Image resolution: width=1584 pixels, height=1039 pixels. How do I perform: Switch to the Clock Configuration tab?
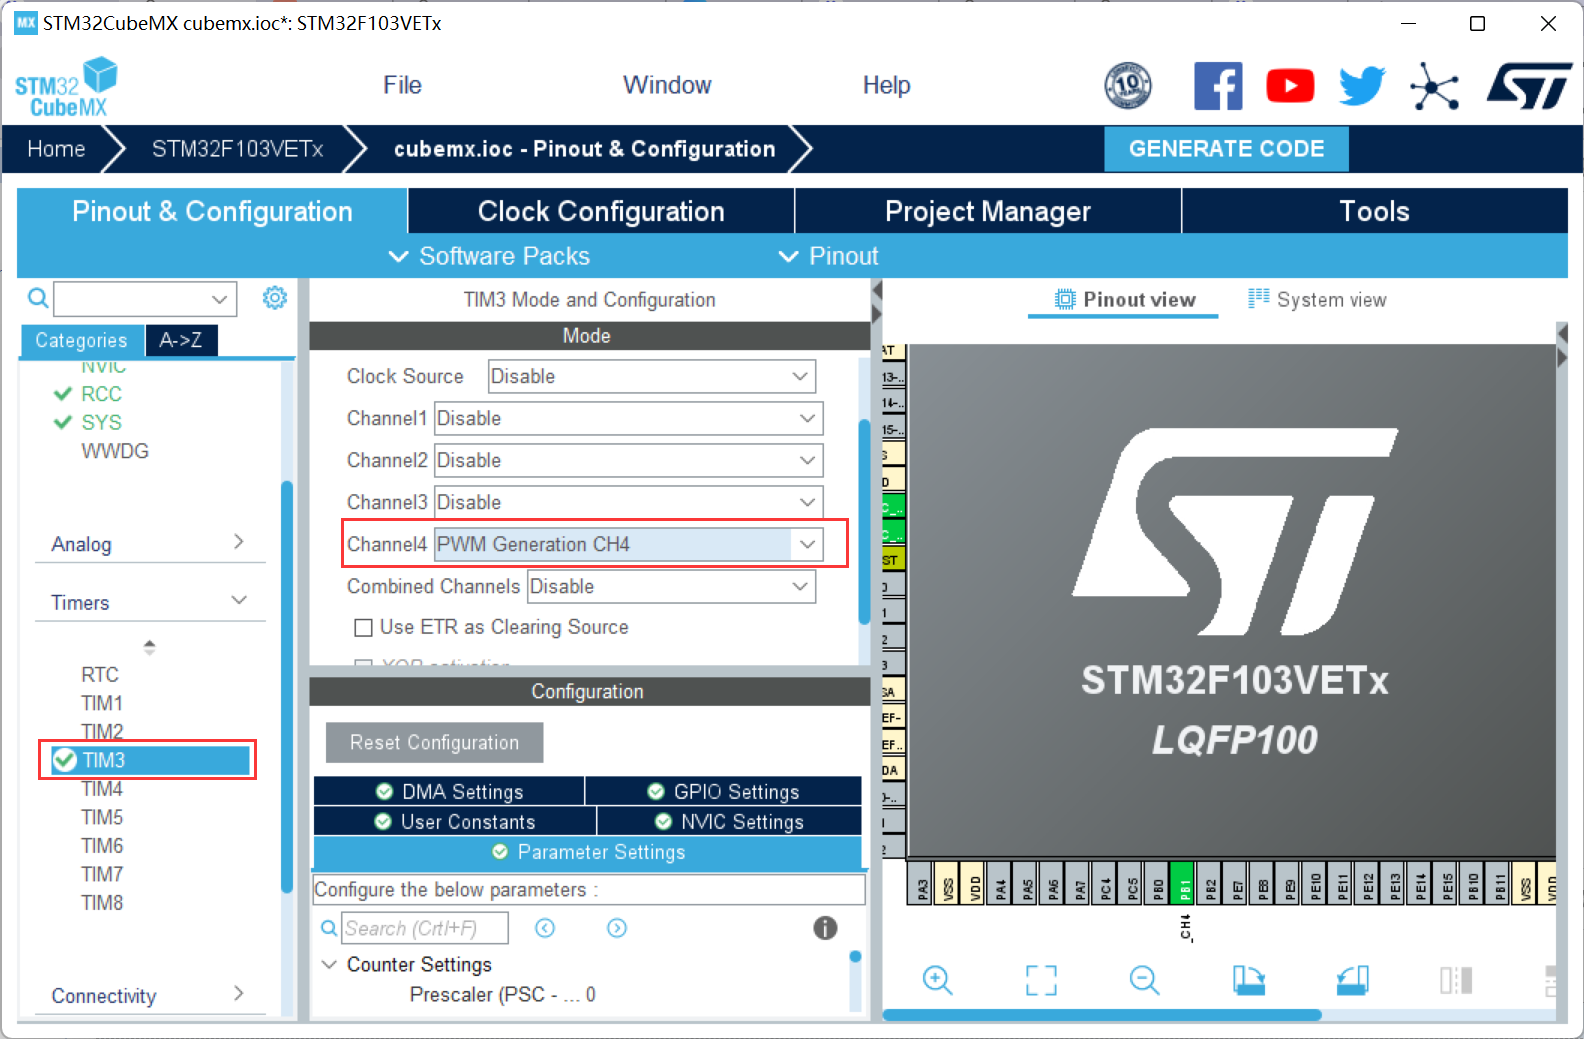(601, 211)
